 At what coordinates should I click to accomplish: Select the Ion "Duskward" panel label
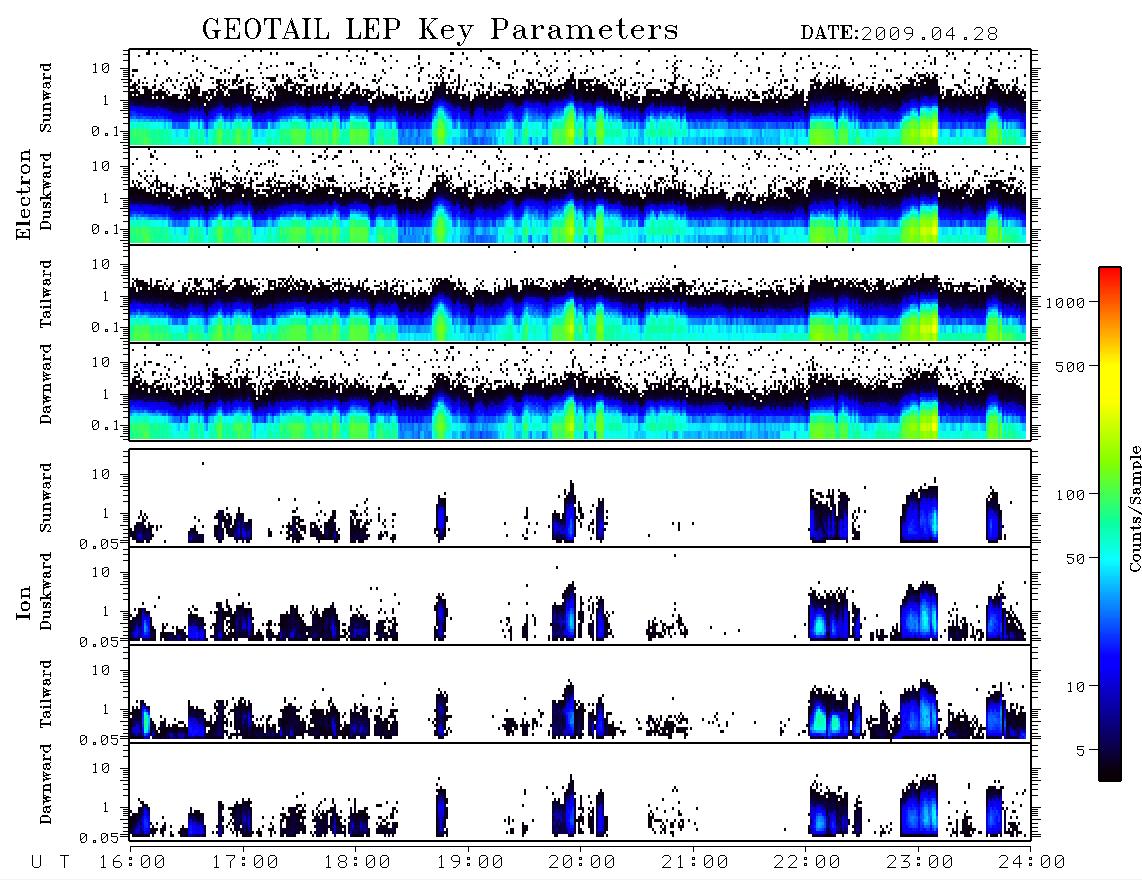46,592
